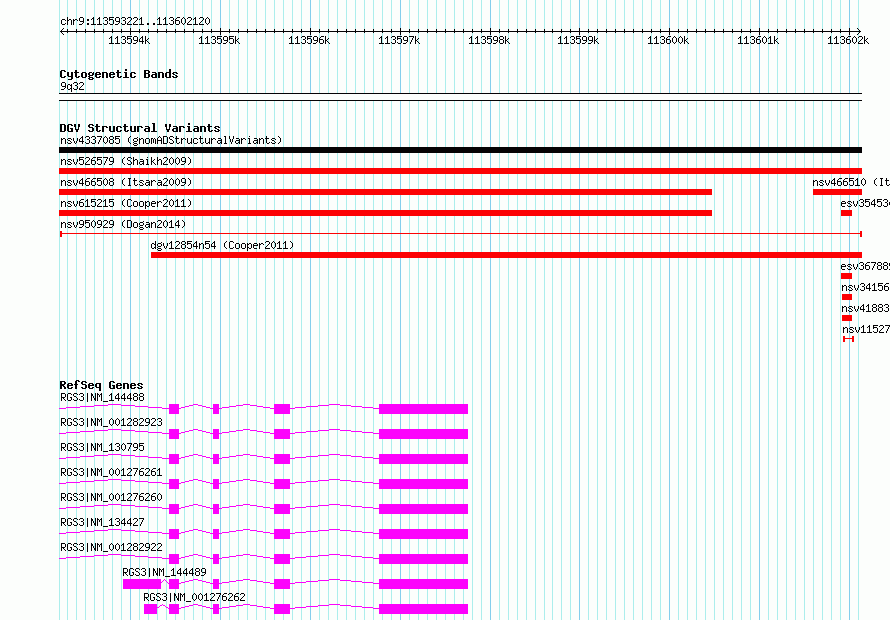Click the RGS3|NM_144489 transcript label
890x620 pixels.
click(x=165, y=572)
